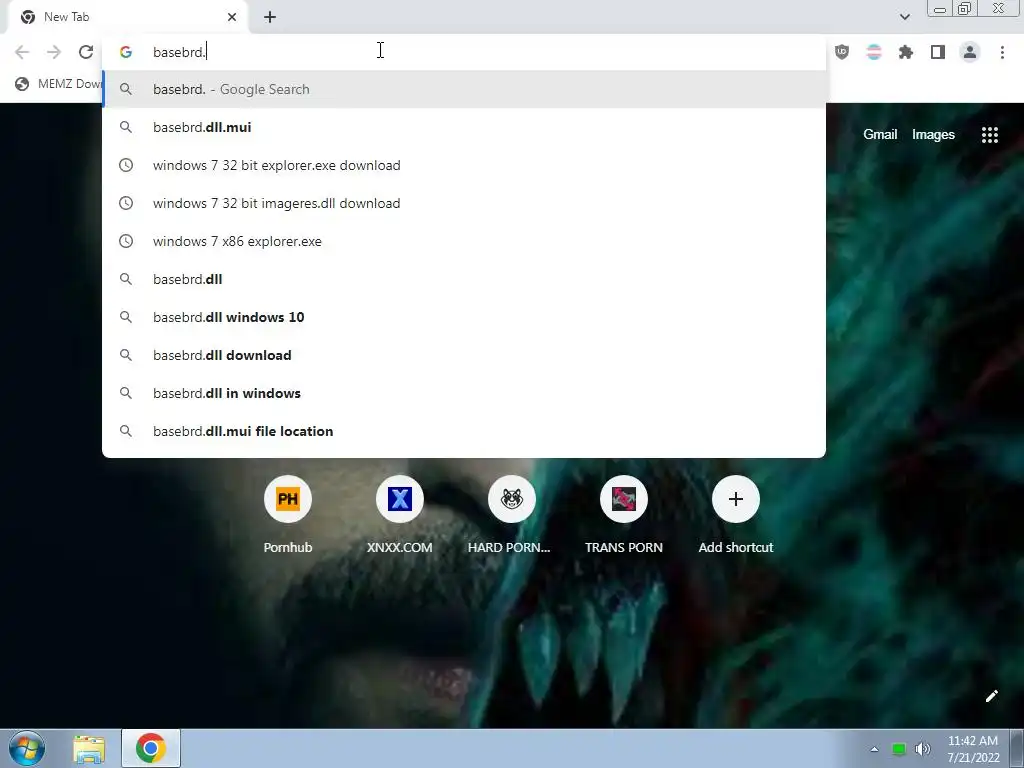This screenshot has width=1024, height=768.
Task: Close the New Tab tab
Action: point(232,17)
